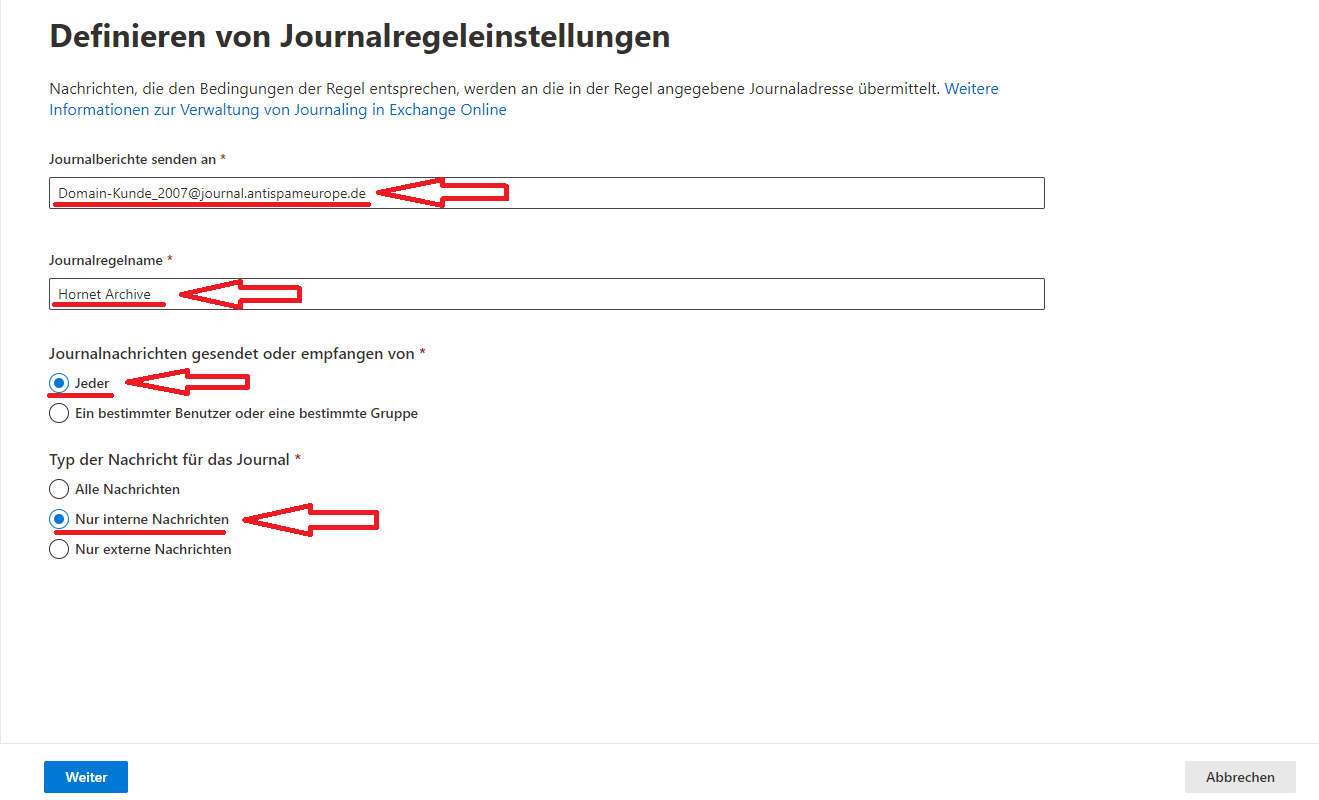The height and width of the screenshot is (800, 1319).
Task: Click the Definieren von Journalregeleinstellungen heading
Action: click(x=359, y=37)
